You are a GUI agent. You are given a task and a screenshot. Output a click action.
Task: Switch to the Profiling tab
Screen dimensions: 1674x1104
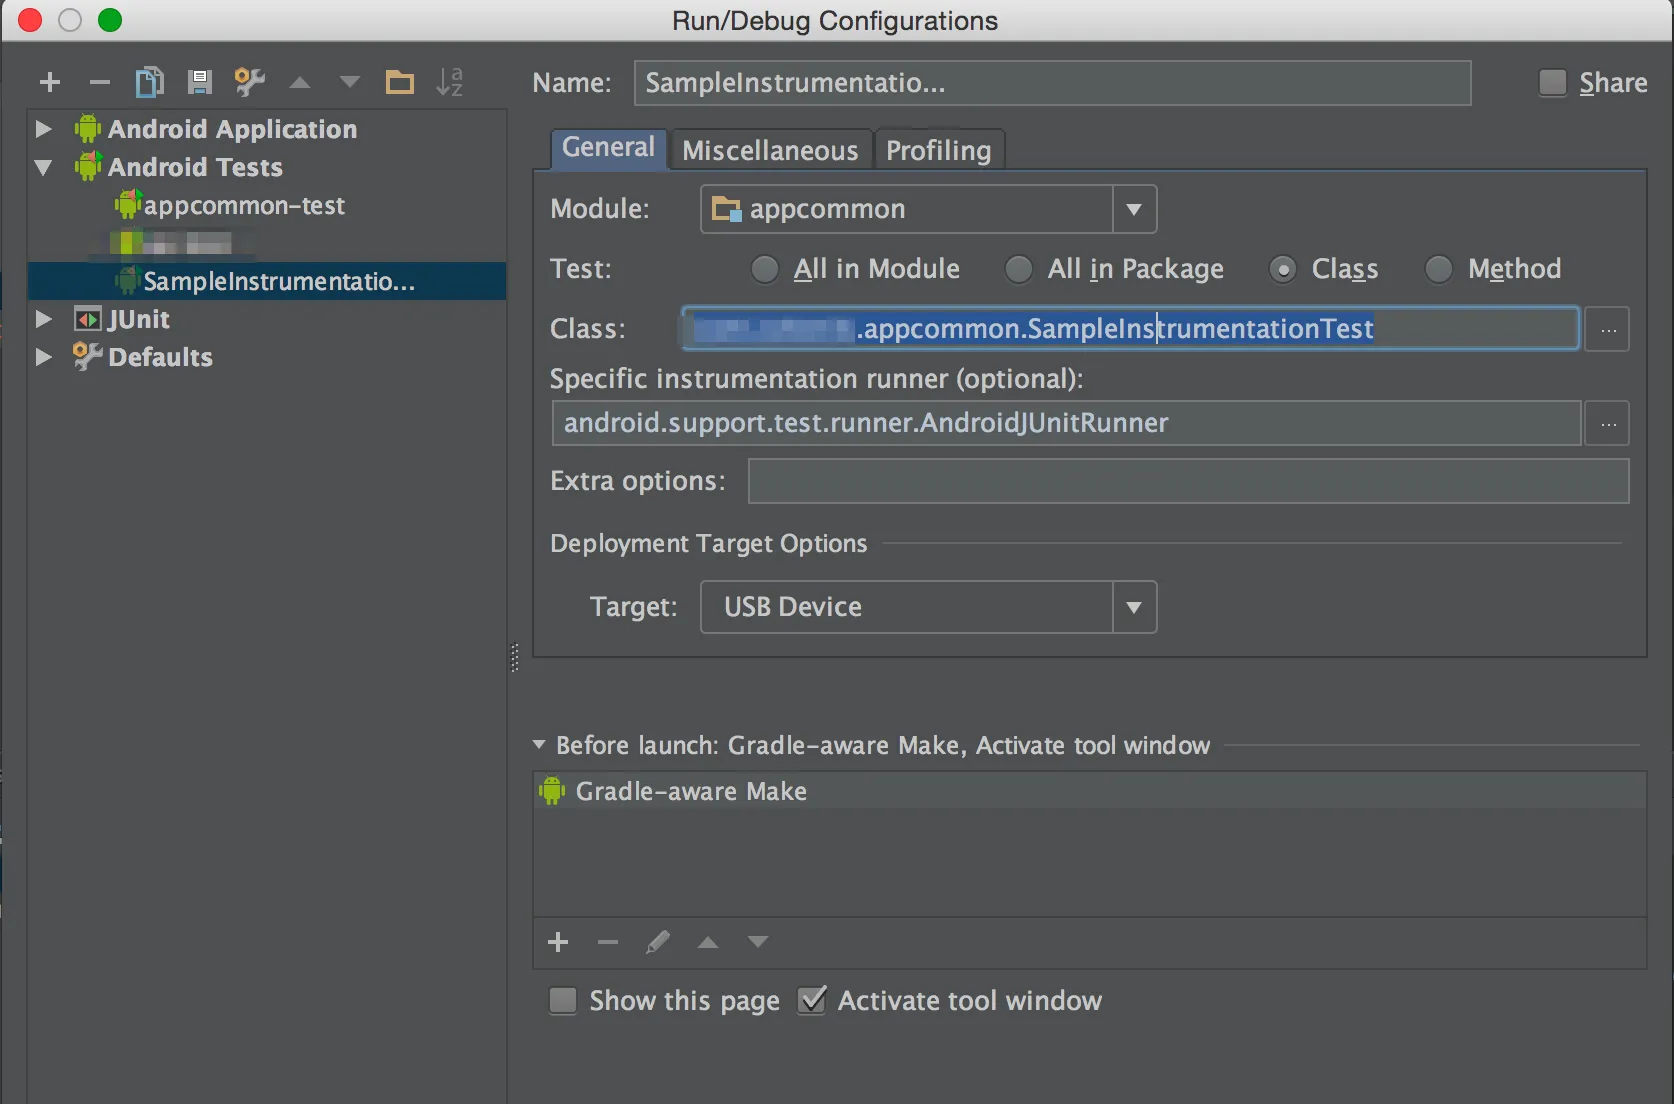938,150
